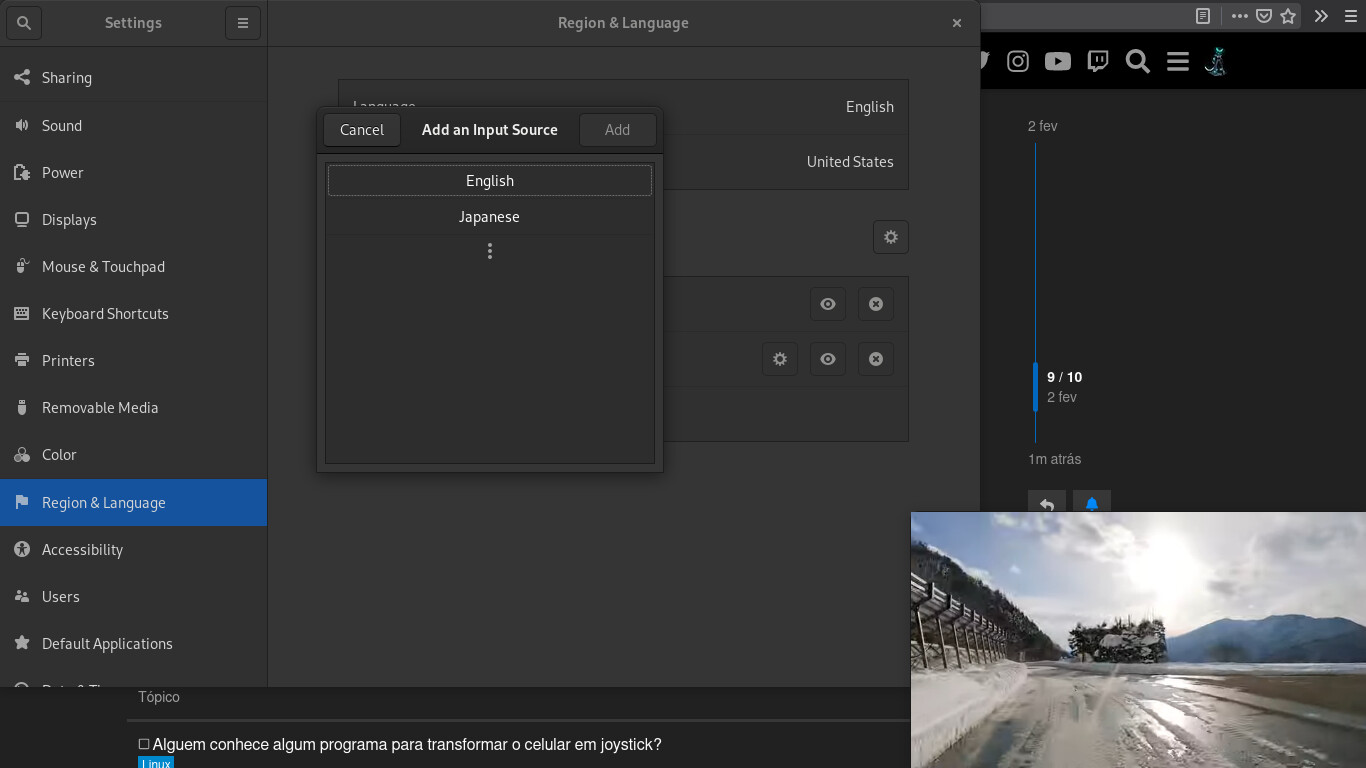Tick the checkbox before the joystick topic

pos(144,744)
